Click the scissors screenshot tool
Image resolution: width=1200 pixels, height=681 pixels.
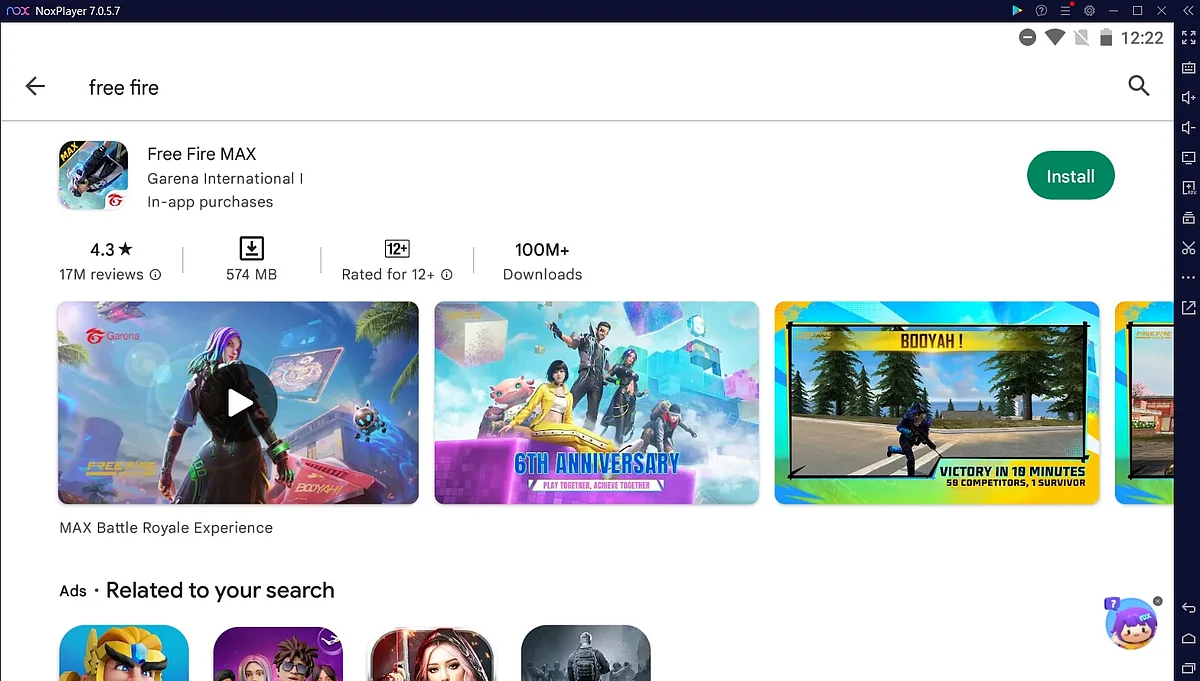1188,248
